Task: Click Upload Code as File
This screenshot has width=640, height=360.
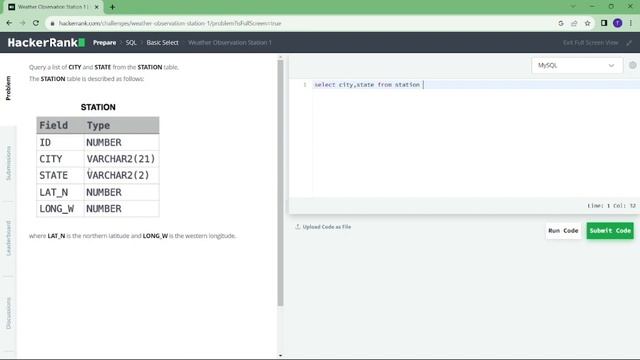Action: (x=323, y=227)
